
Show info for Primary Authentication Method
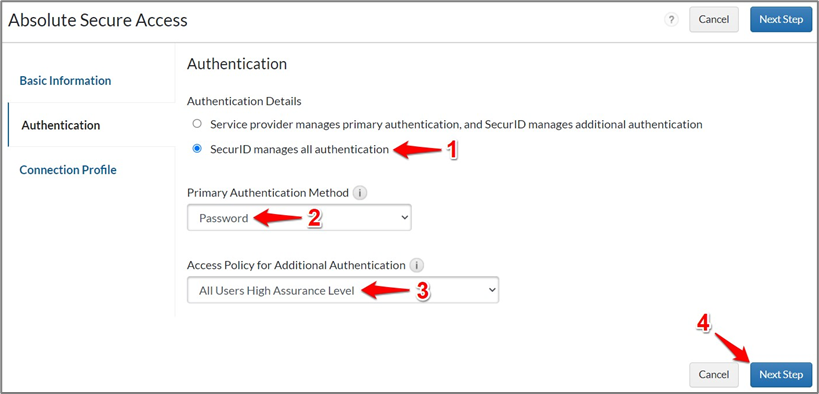[x=359, y=193]
